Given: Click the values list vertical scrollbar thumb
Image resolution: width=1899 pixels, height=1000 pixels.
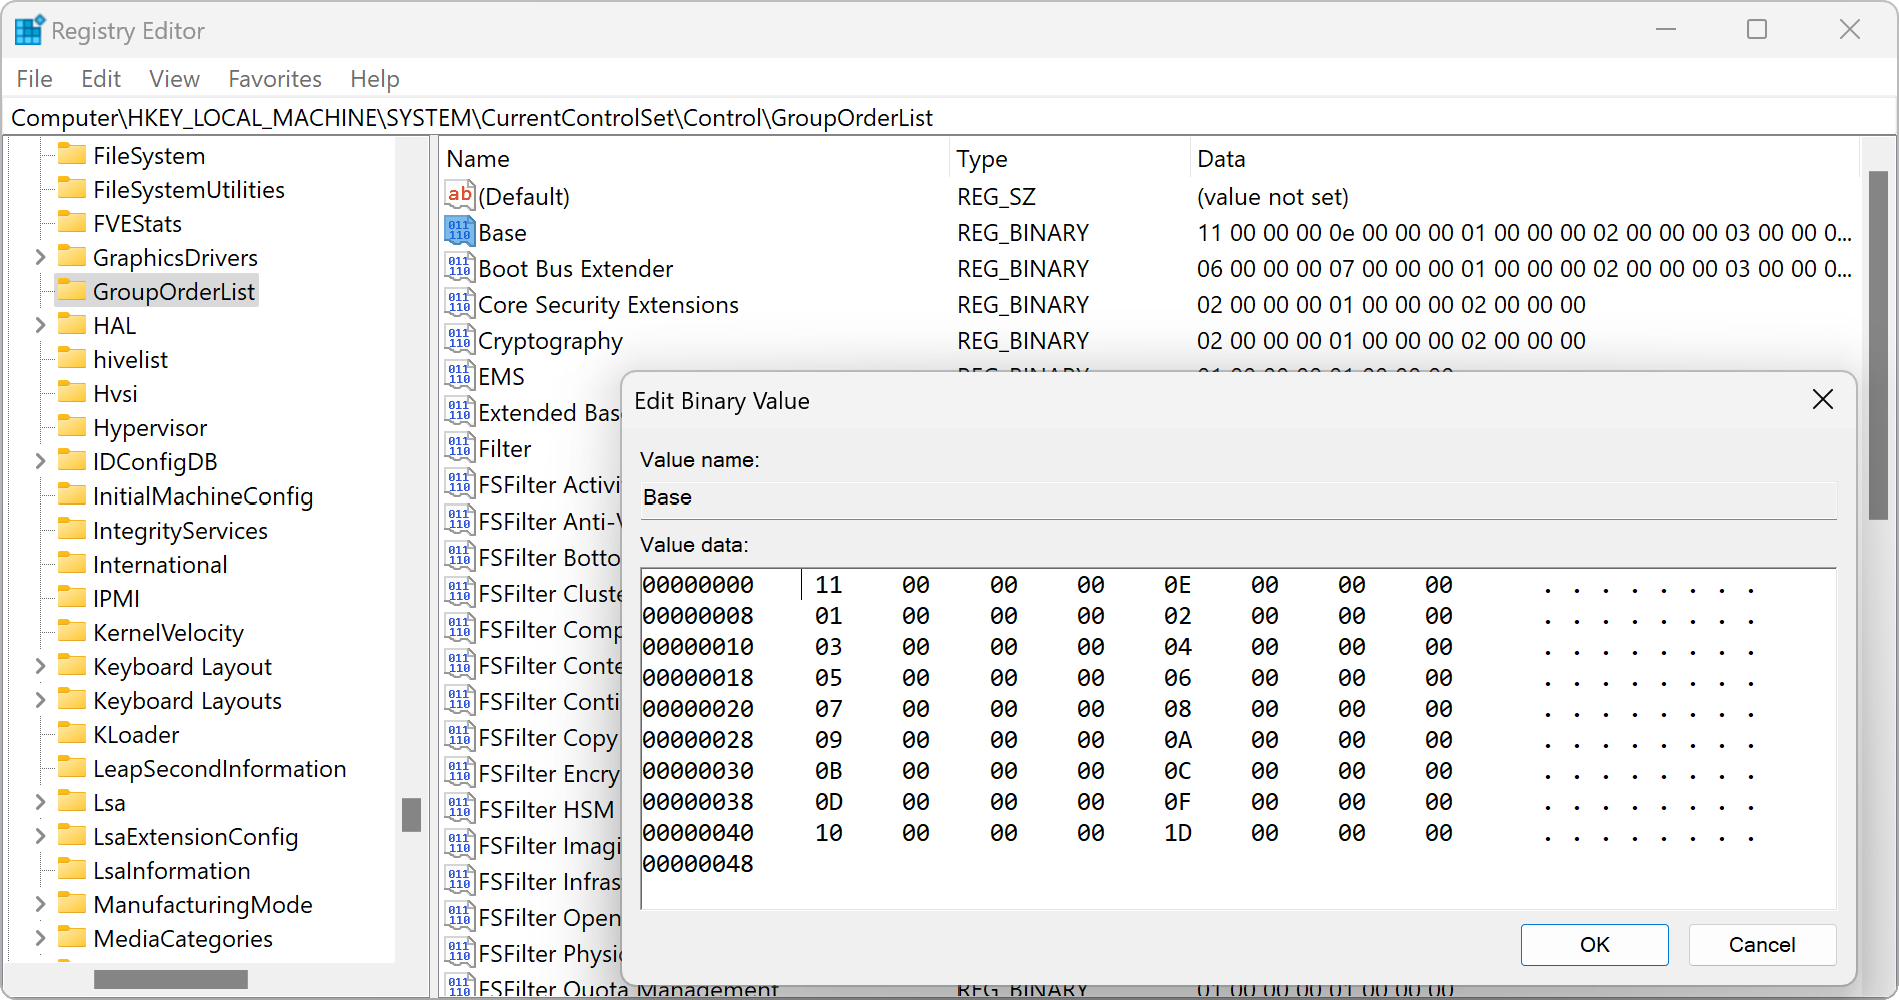Looking at the screenshot, I should point(1877,345).
